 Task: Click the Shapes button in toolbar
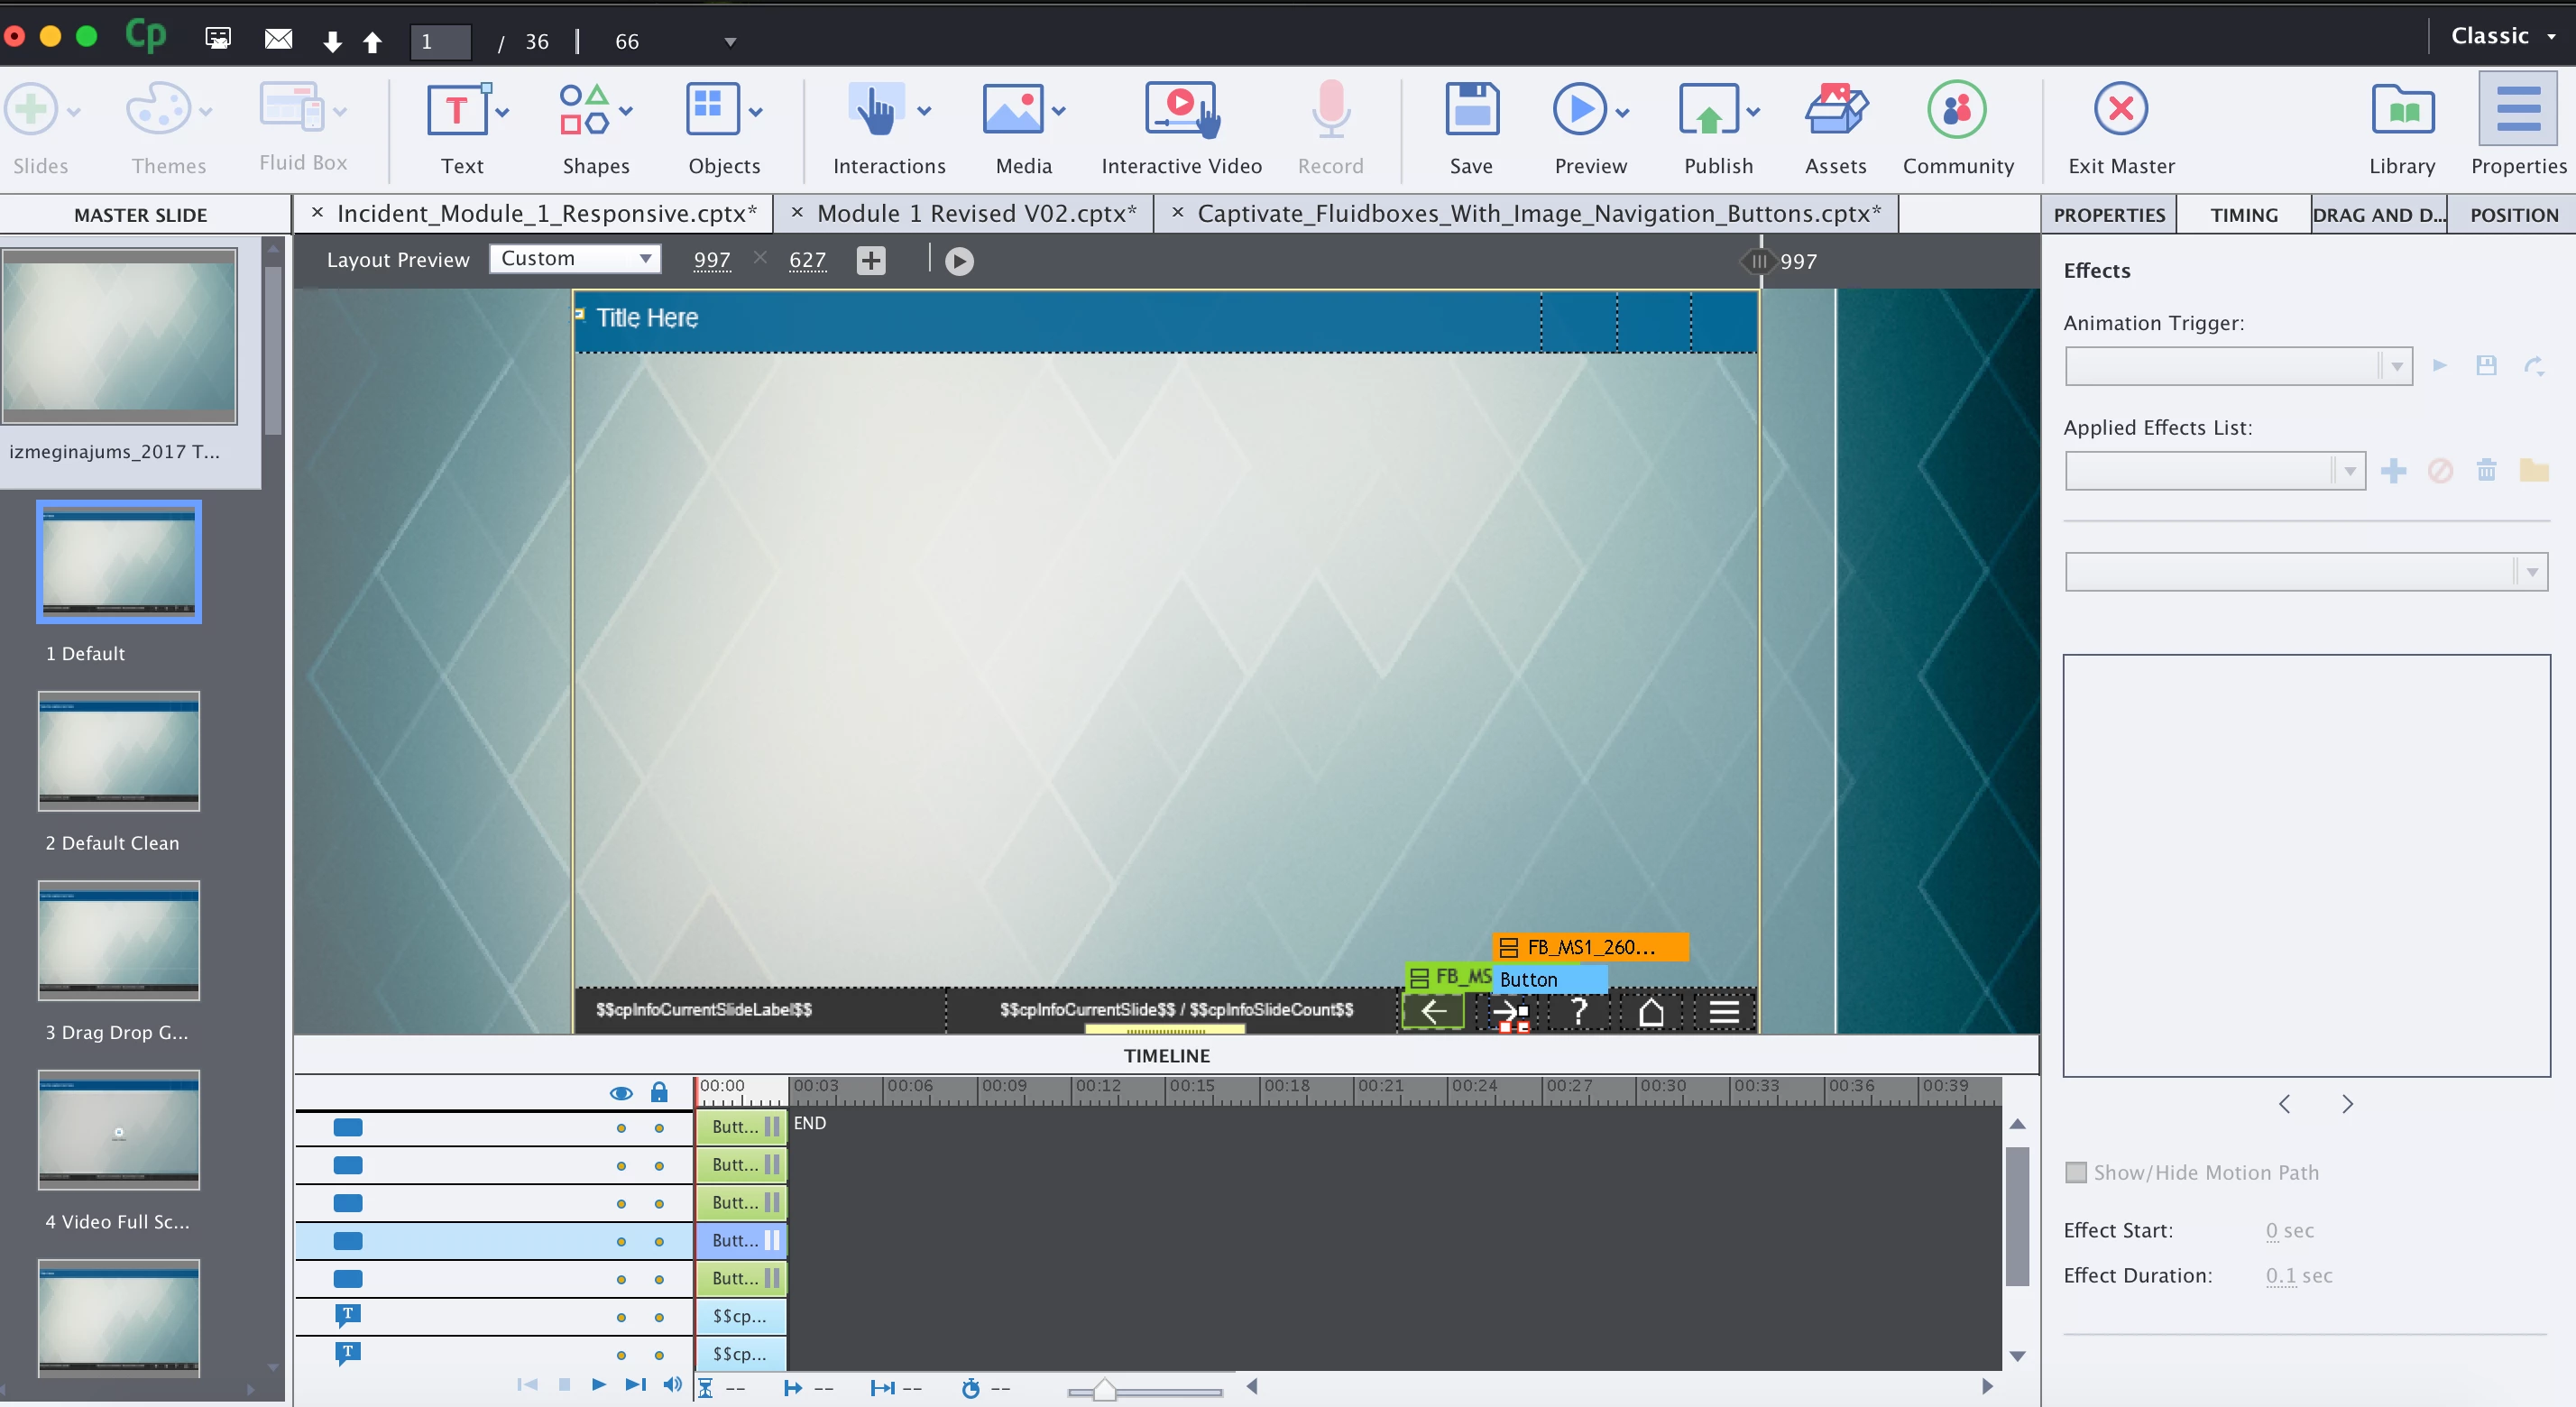pos(594,110)
